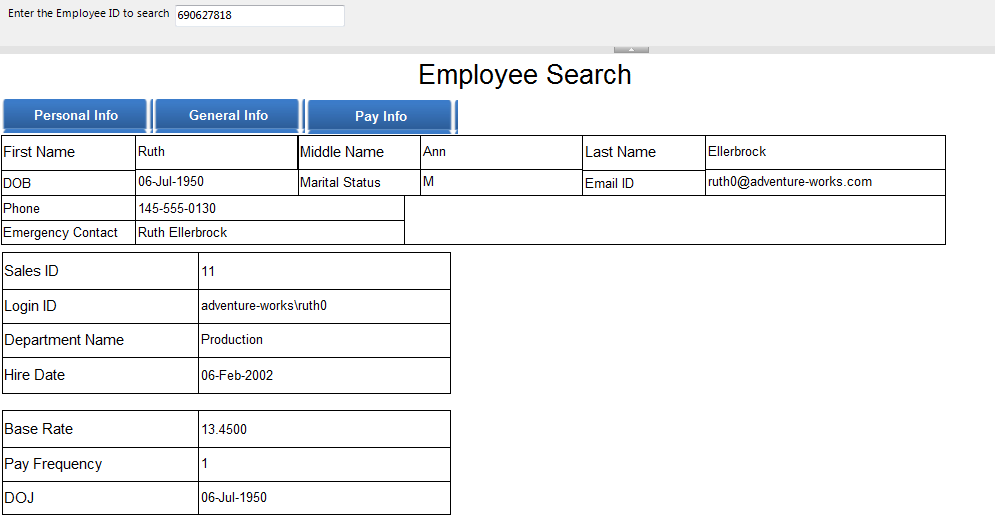Click Department Name value Production

(x=232, y=340)
